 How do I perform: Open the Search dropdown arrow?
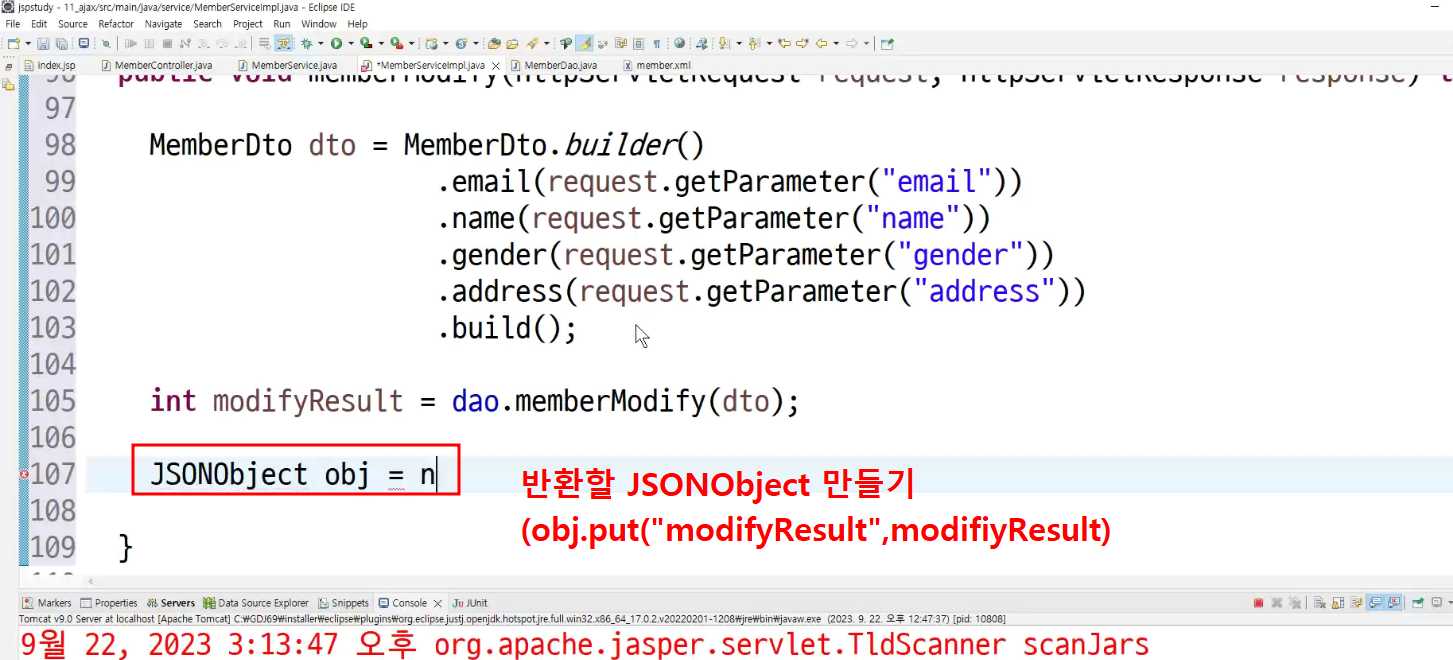[545, 44]
